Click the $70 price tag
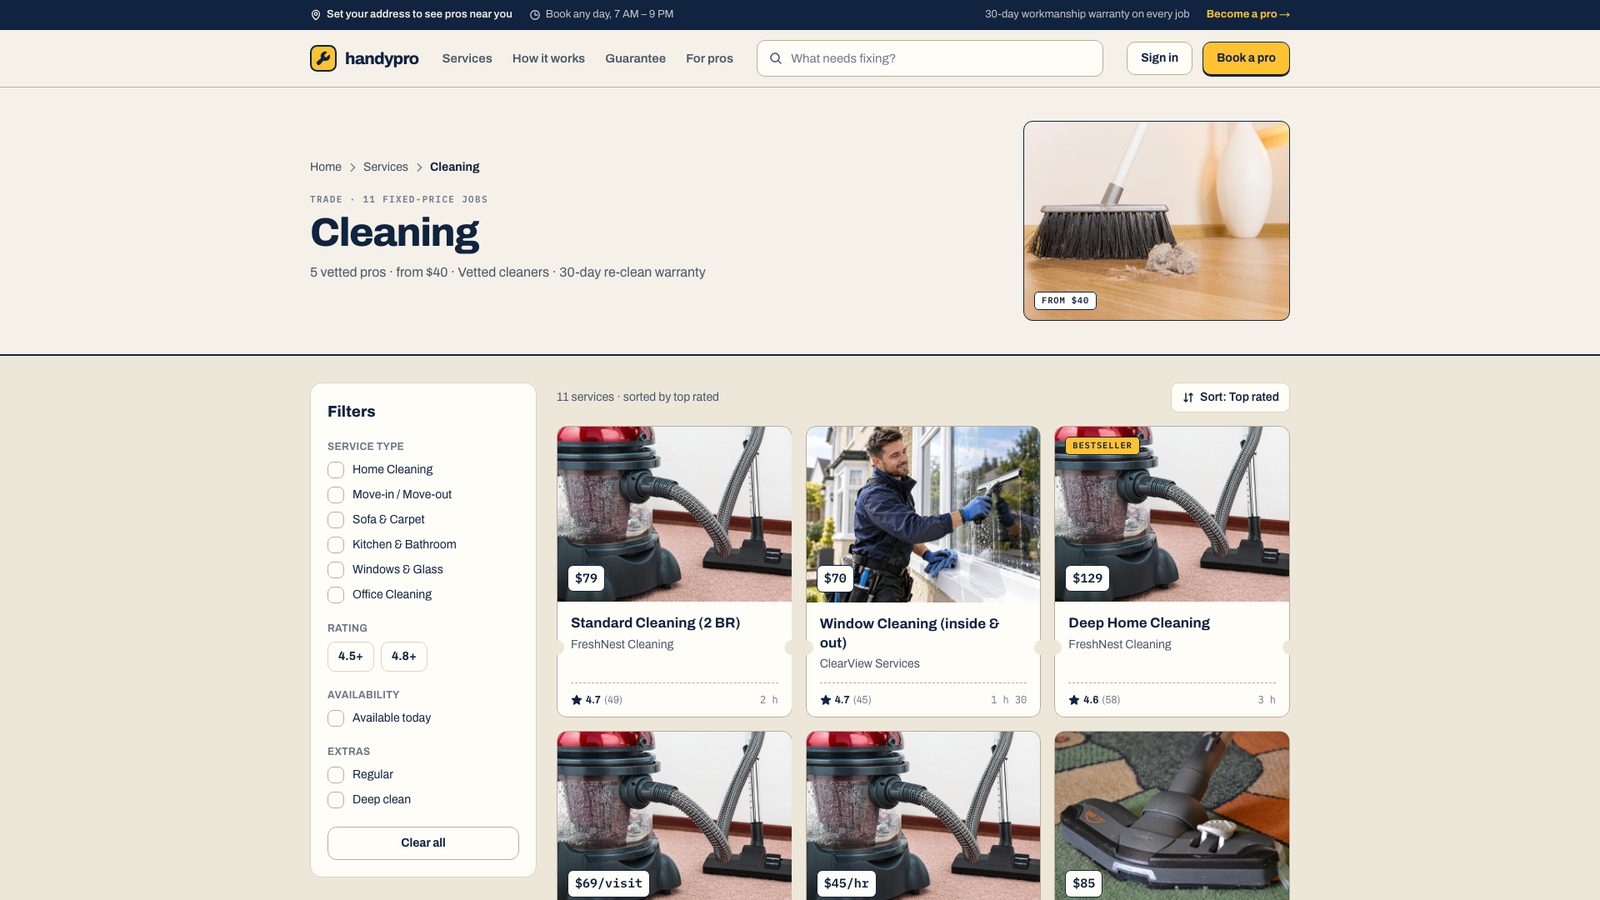Screen dimensions: 1600x900 (835, 578)
